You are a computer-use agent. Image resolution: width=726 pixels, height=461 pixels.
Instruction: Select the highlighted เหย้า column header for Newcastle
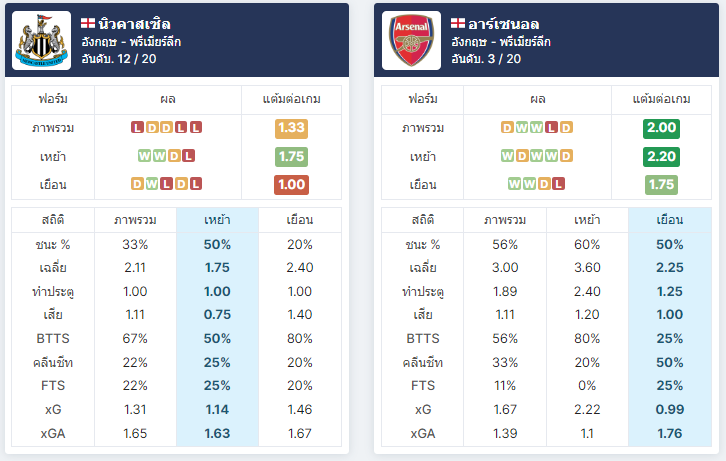coord(217,220)
